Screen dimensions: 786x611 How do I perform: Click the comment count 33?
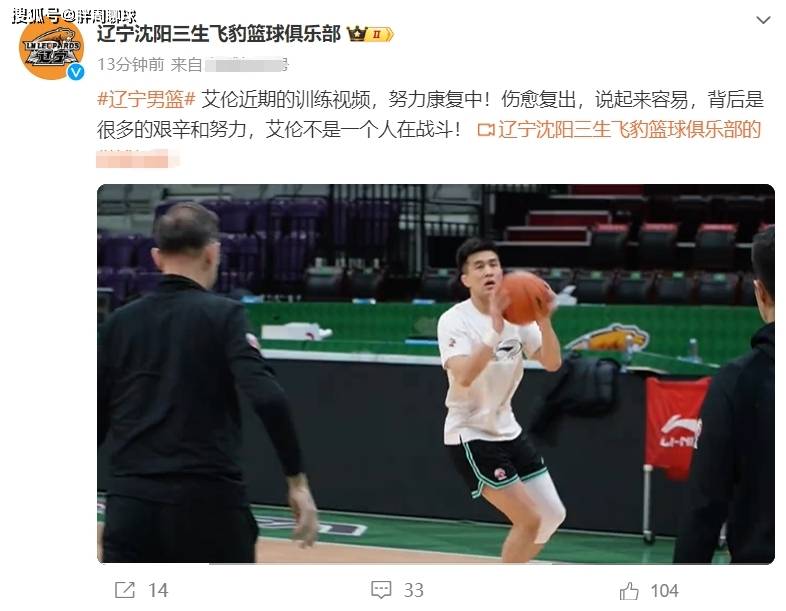[414, 590]
